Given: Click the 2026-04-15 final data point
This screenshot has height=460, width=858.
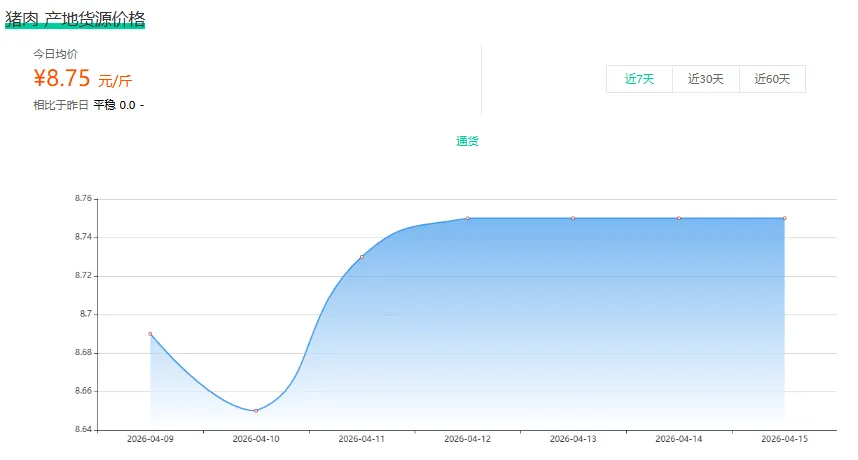Looking at the screenshot, I should point(784,218).
